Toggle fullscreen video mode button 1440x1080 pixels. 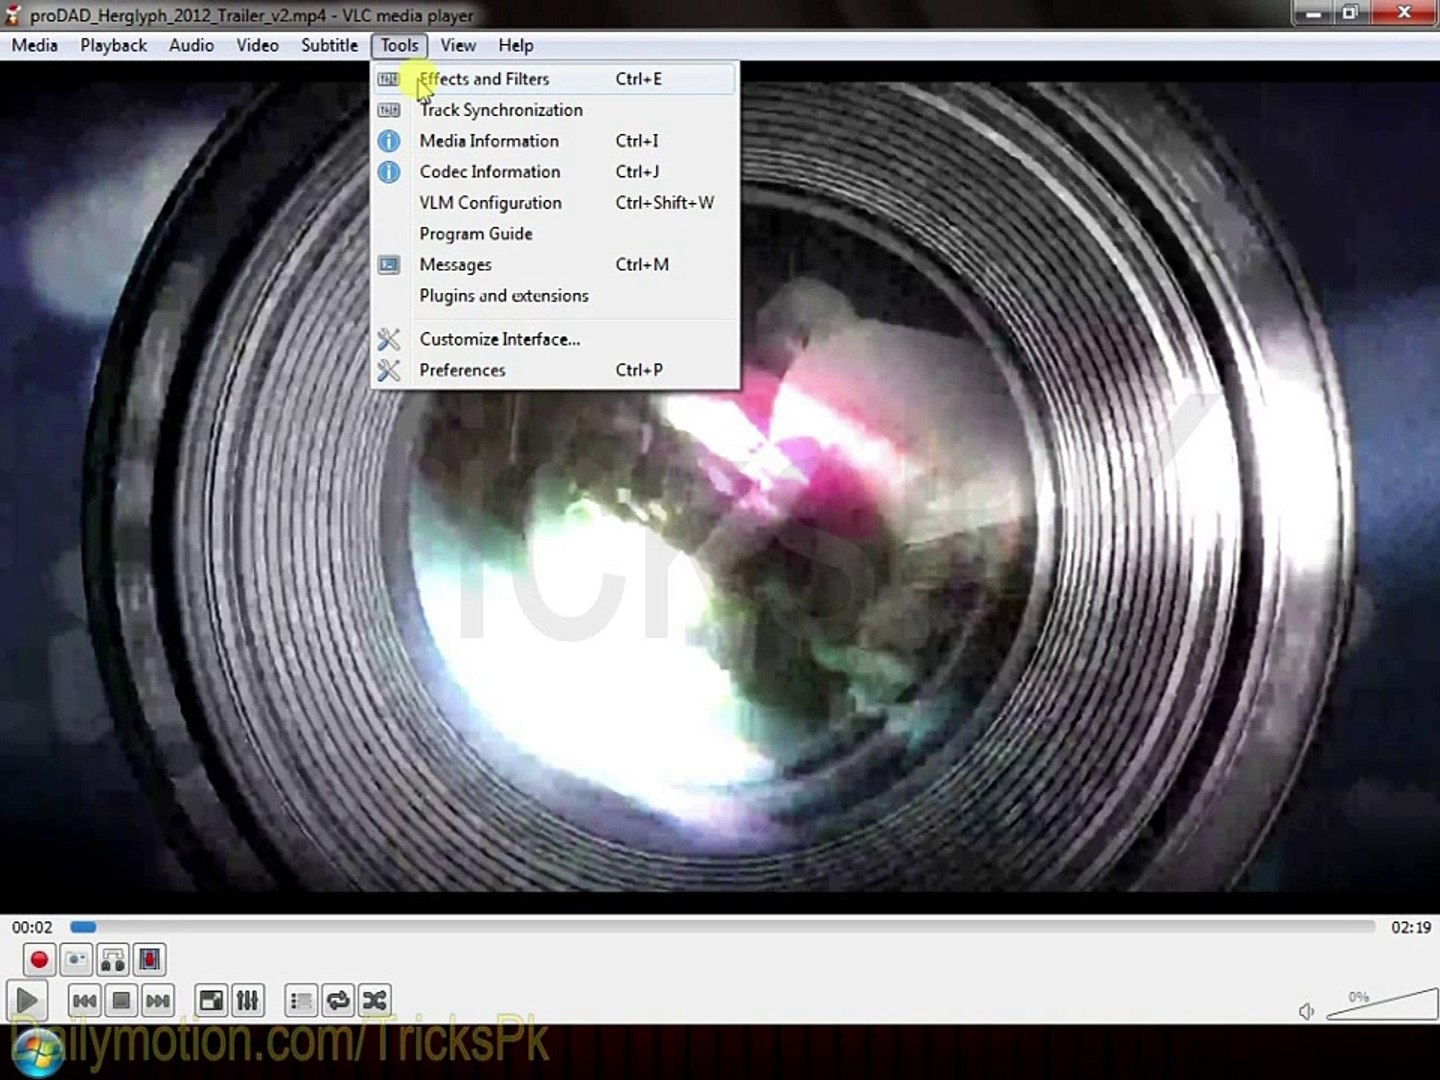211,1000
